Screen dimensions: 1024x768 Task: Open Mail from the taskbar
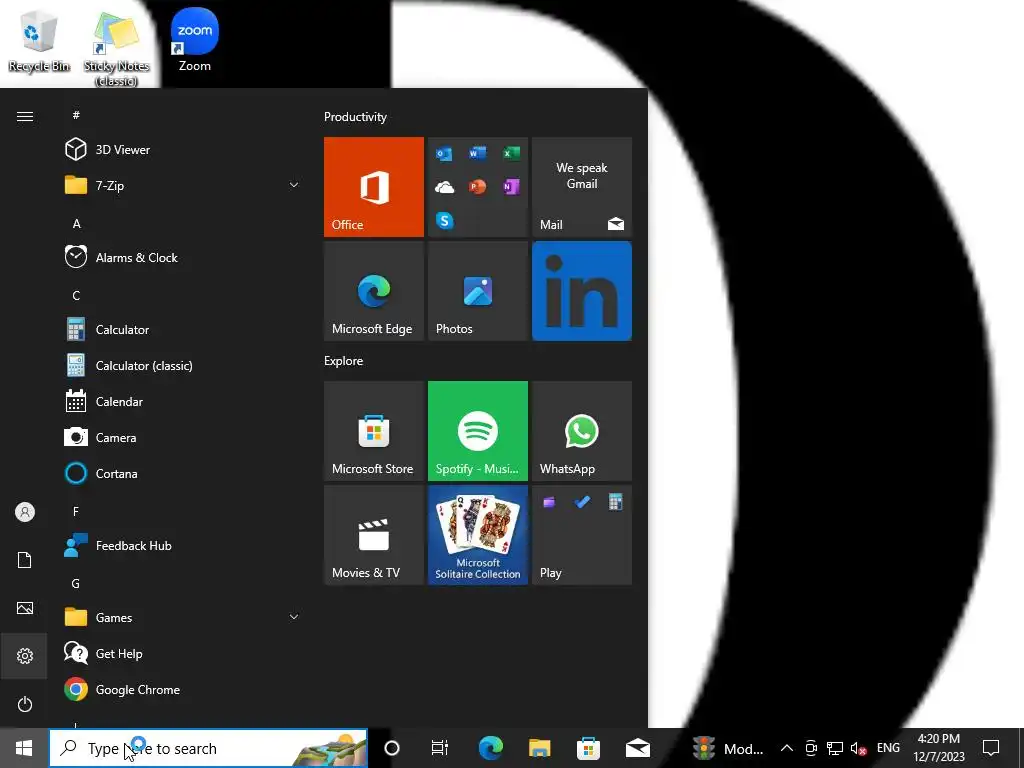[x=637, y=748]
